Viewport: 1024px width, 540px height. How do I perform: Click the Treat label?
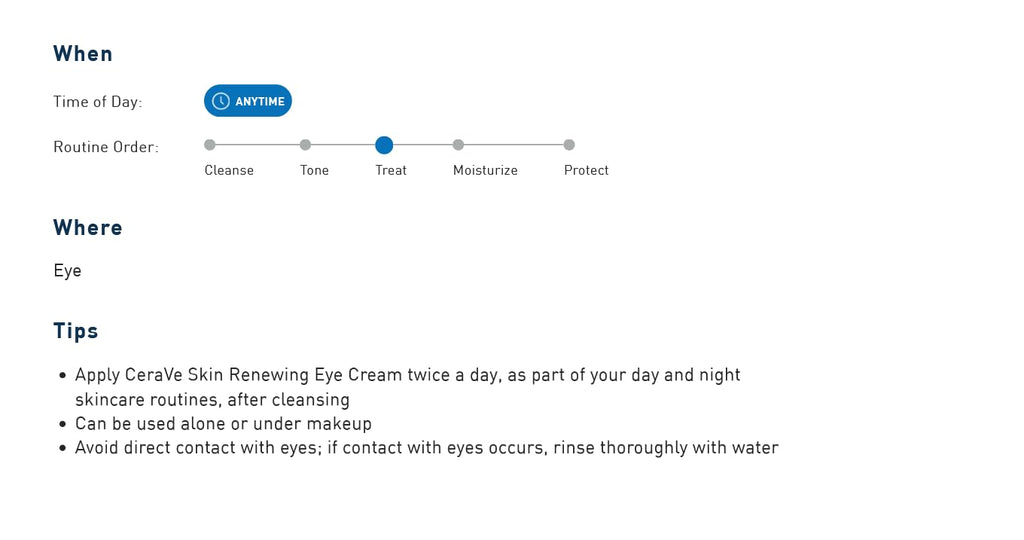point(391,170)
